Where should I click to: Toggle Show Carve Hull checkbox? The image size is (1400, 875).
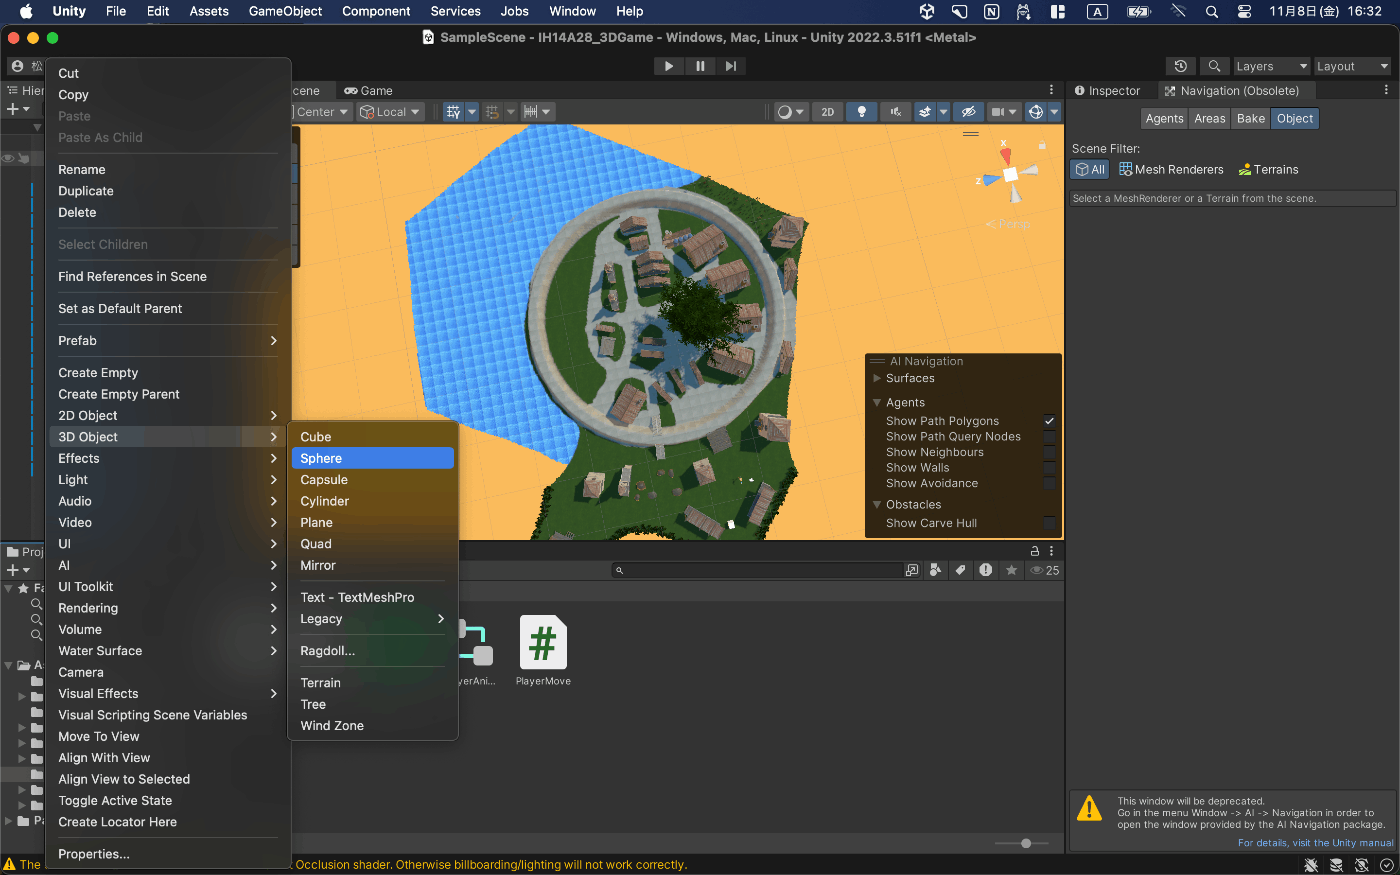point(1050,523)
